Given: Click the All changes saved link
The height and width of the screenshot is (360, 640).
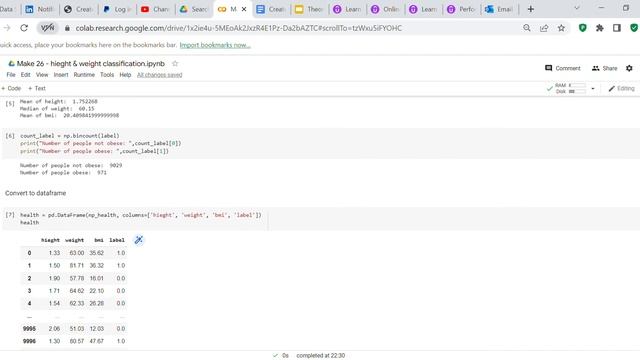Looking at the screenshot, I should (160, 75).
